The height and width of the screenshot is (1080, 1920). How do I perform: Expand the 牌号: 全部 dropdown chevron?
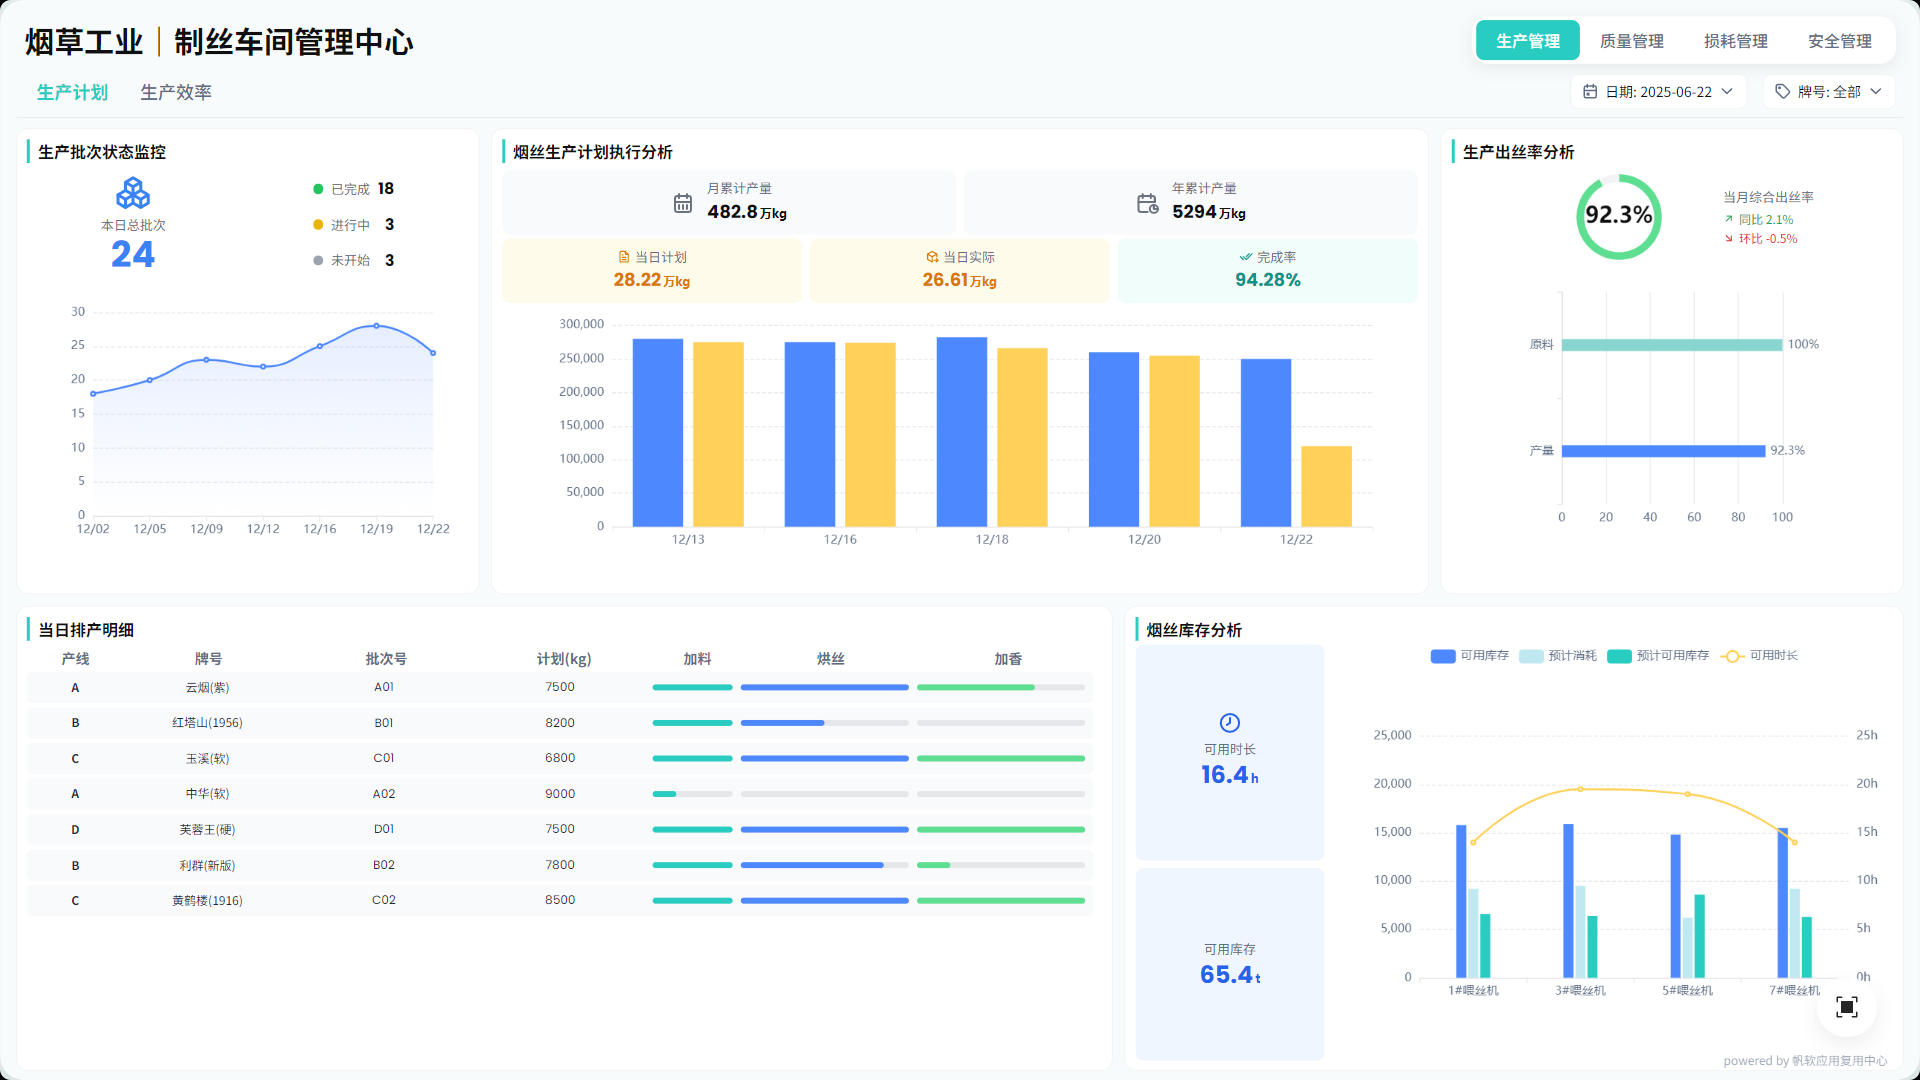[x=1876, y=91]
